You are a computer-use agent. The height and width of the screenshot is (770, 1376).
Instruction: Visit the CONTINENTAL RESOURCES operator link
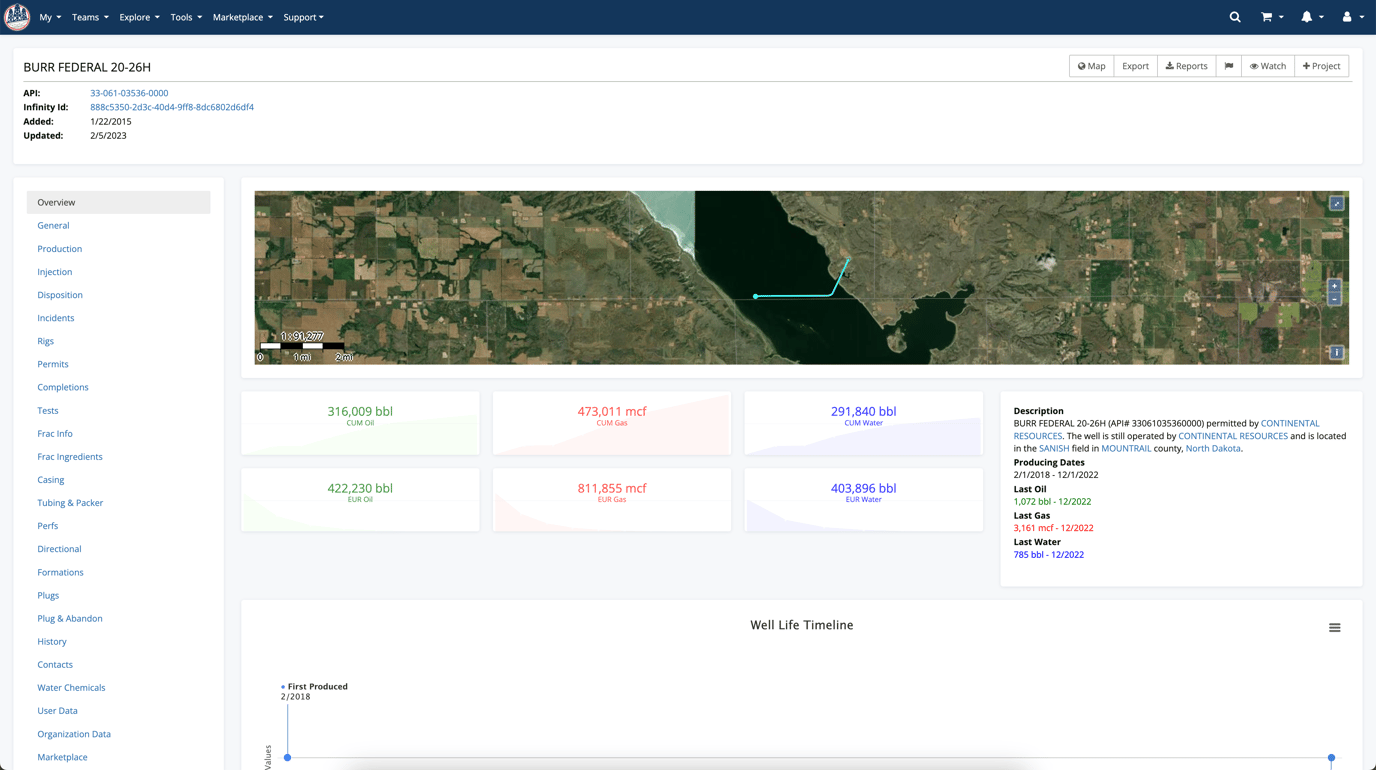[1233, 435]
